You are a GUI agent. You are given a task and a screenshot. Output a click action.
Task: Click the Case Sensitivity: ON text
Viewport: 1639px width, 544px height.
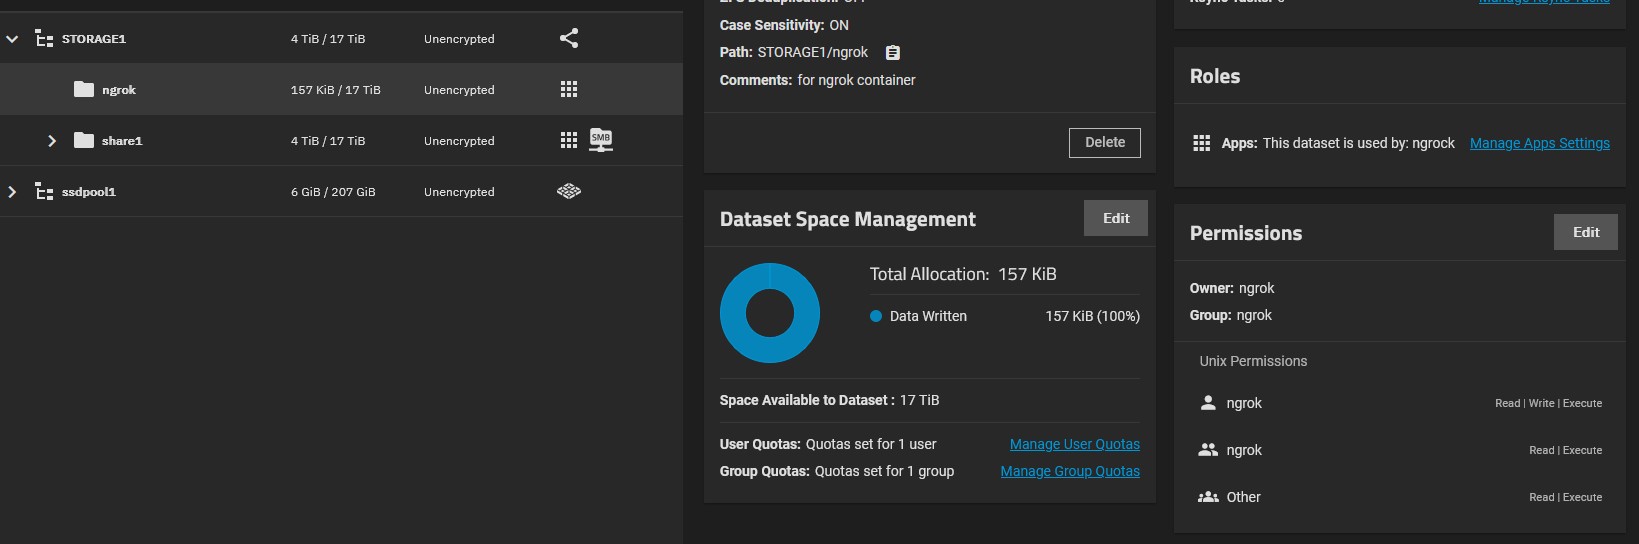784,25
